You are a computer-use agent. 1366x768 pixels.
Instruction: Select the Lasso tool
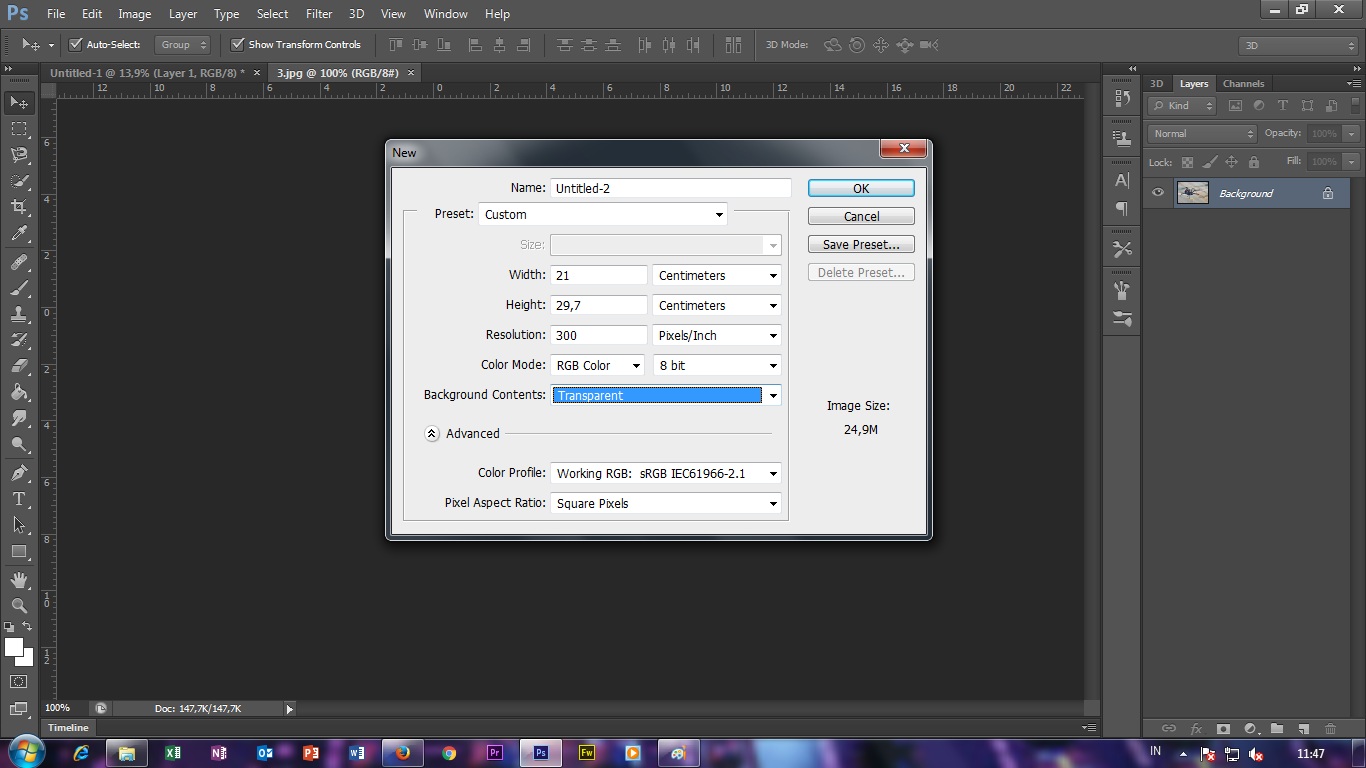click(x=19, y=155)
